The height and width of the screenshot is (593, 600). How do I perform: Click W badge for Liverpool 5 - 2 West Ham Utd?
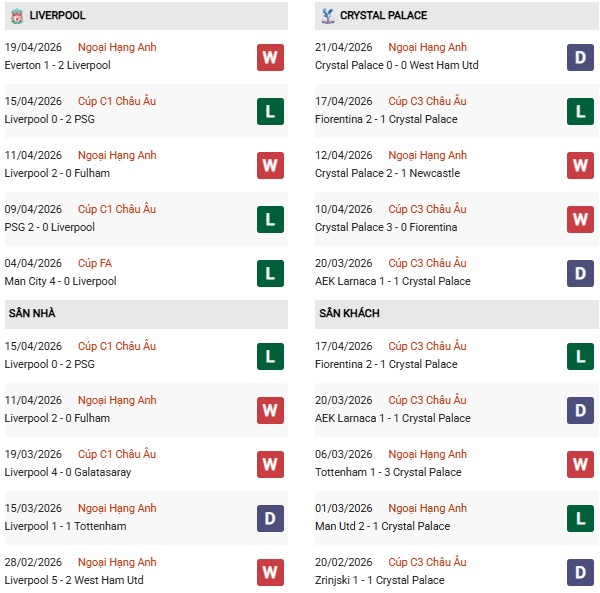coord(270,572)
